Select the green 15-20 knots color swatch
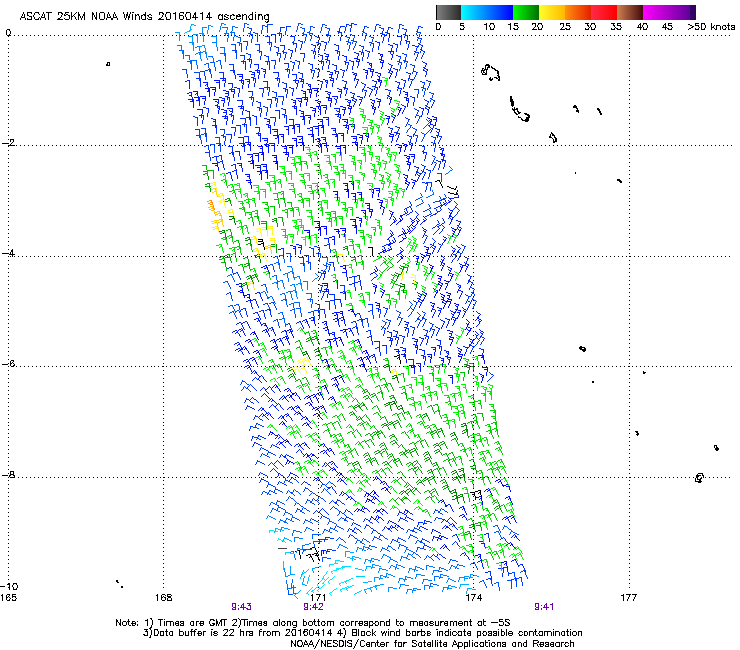The height and width of the screenshot is (650, 740). click(526, 12)
